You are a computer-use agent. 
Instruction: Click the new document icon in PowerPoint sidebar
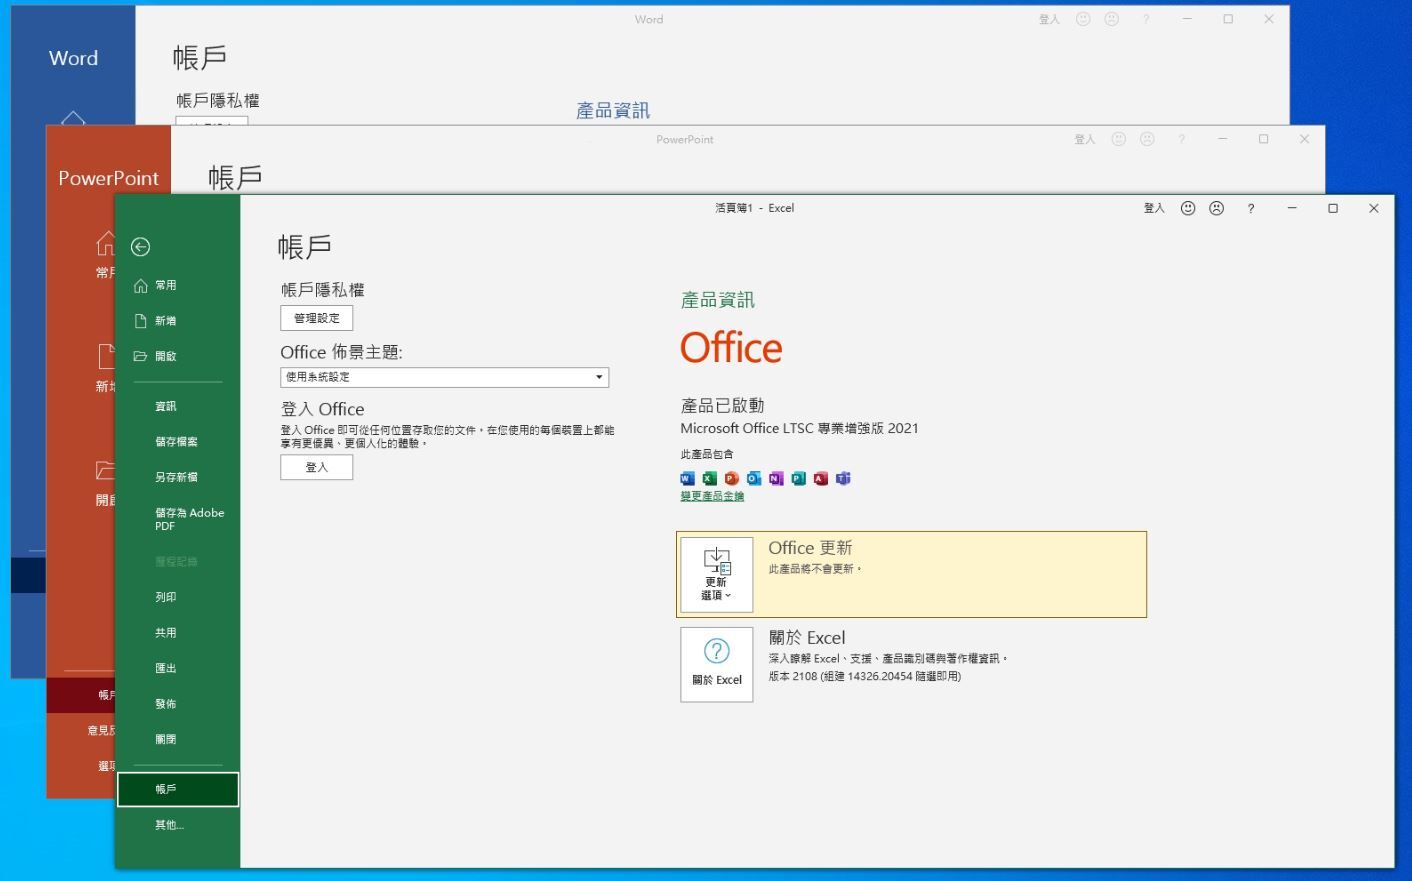click(106, 356)
